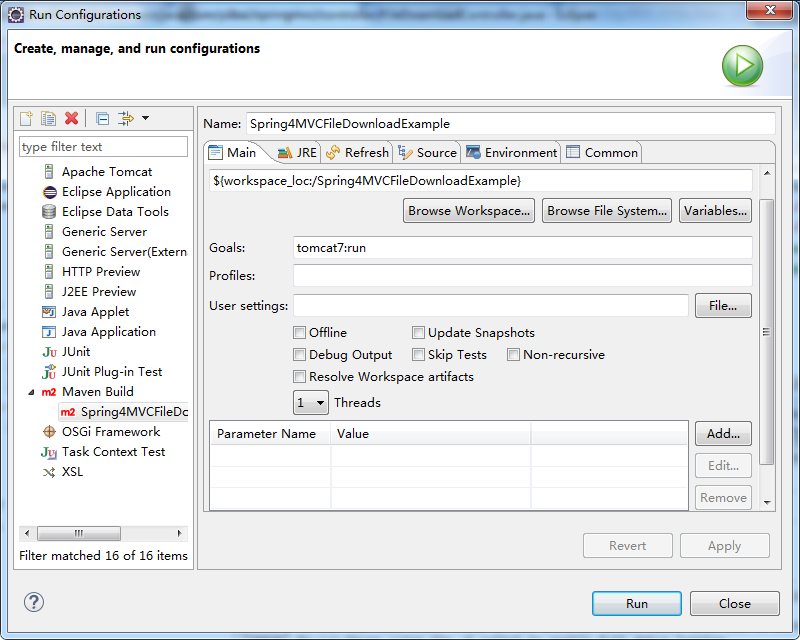Image resolution: width=800 pixels, height=640 pixels.
Task: Click the Eclipse Application icon
Action: click(x=49, y=192)
